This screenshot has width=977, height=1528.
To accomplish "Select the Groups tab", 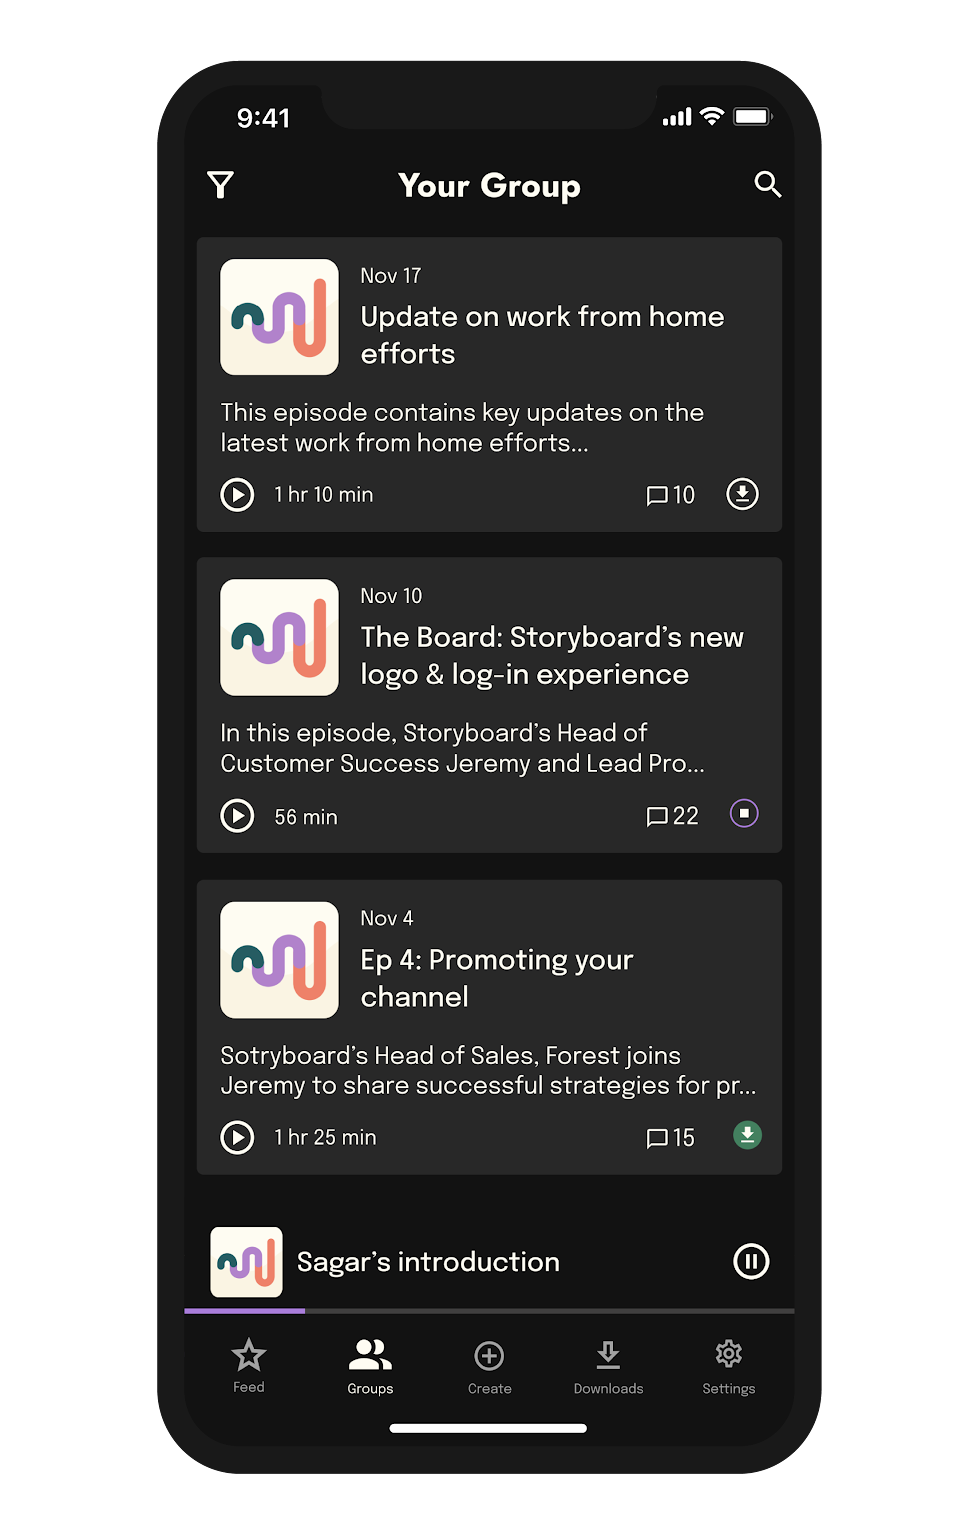I will tap(370, 1367).
